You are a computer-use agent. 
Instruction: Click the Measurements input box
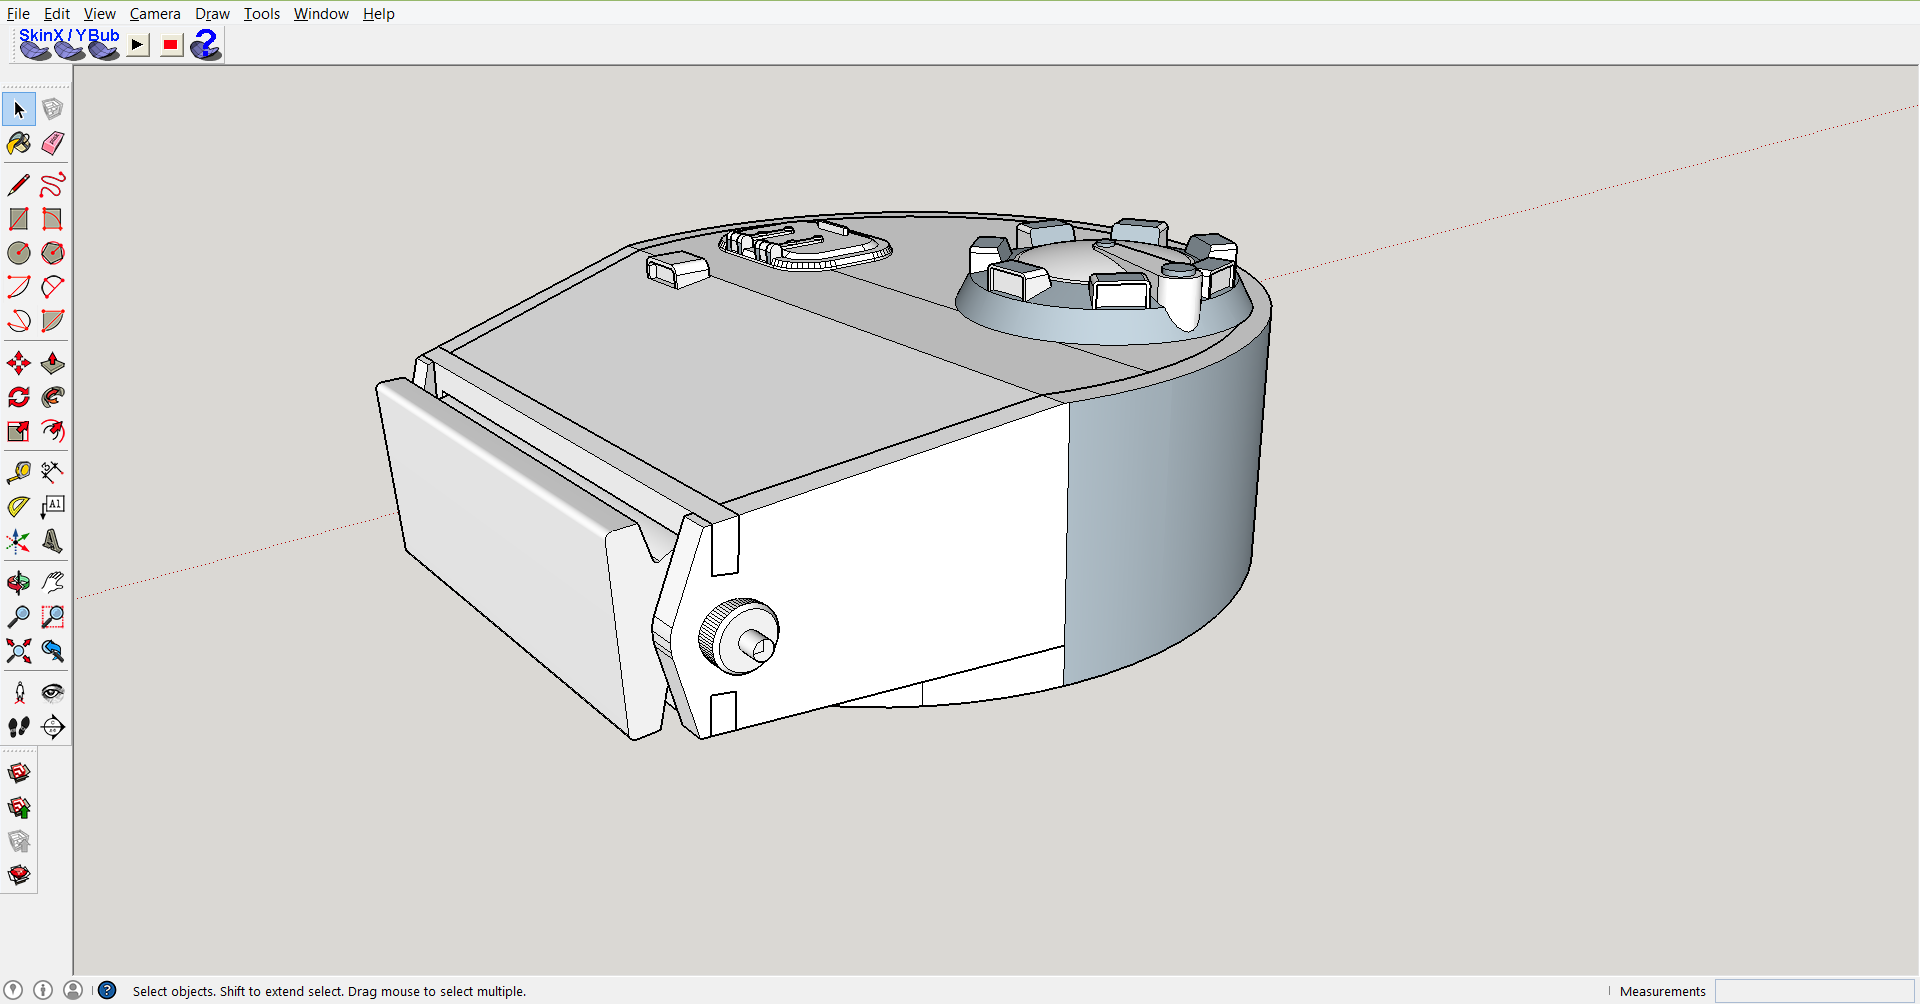tap(1814, 991)
